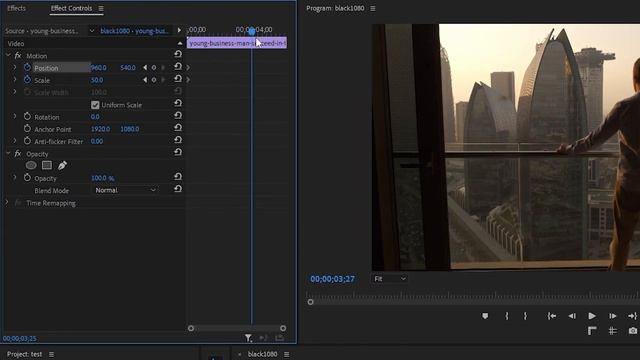Reset the Blend Mode parameter

(x=178, y=189)
